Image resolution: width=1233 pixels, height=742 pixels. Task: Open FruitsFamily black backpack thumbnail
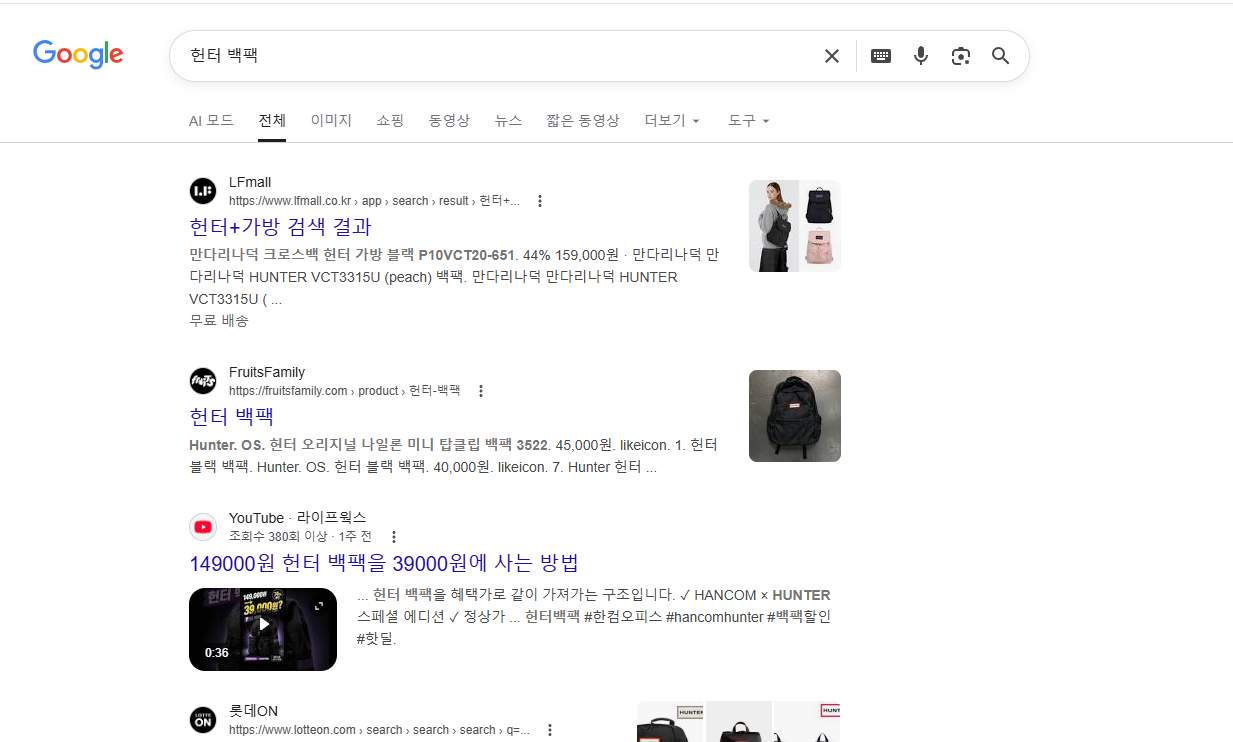pos(795,416)
